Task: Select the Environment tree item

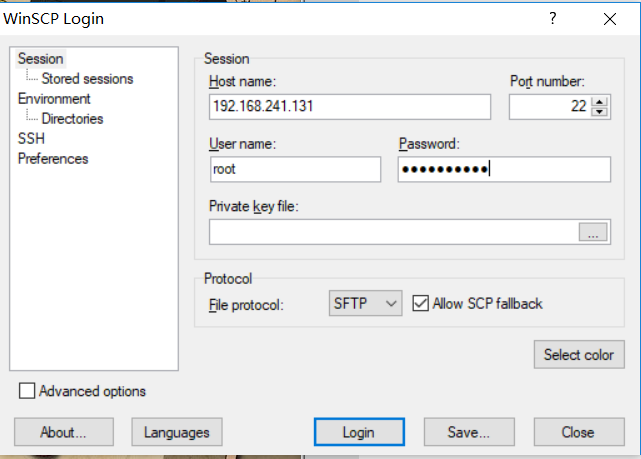Action: pos(54,99)
